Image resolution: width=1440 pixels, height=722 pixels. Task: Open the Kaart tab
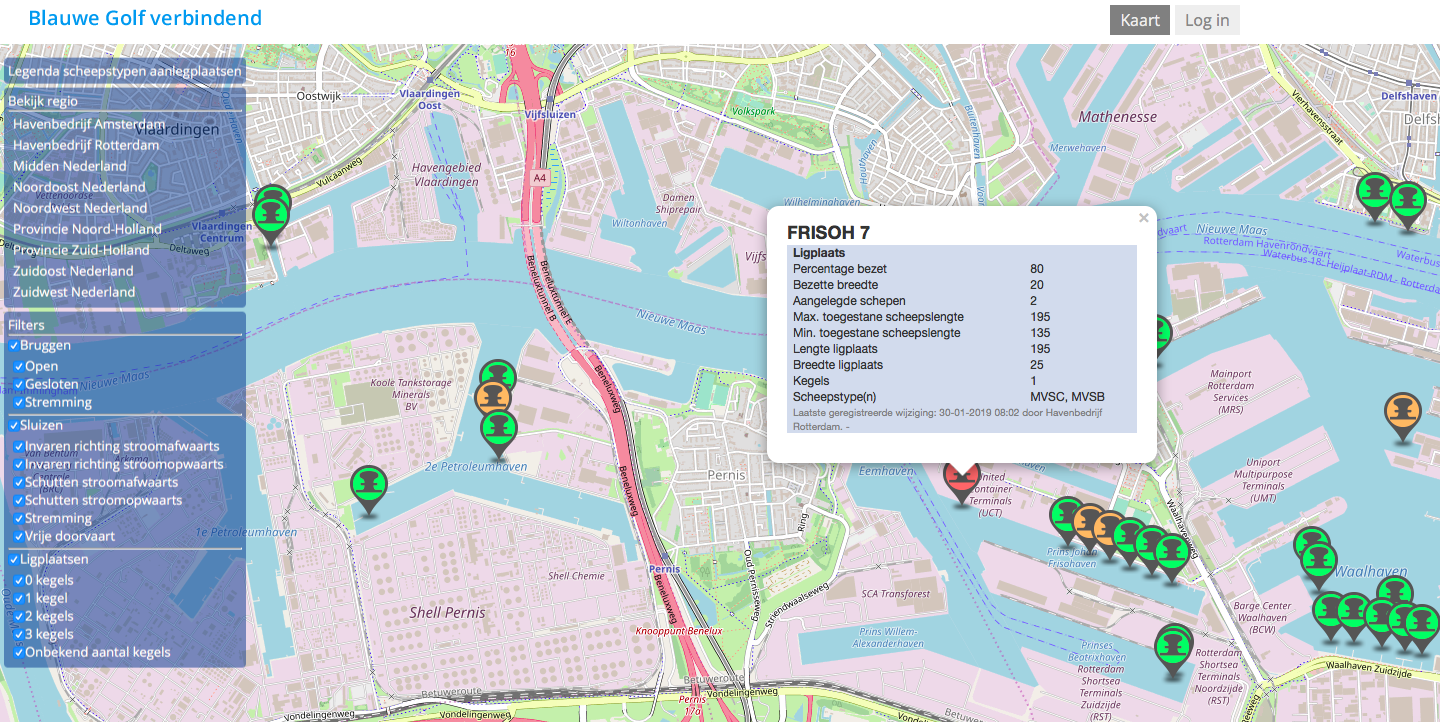(1140, 20)
